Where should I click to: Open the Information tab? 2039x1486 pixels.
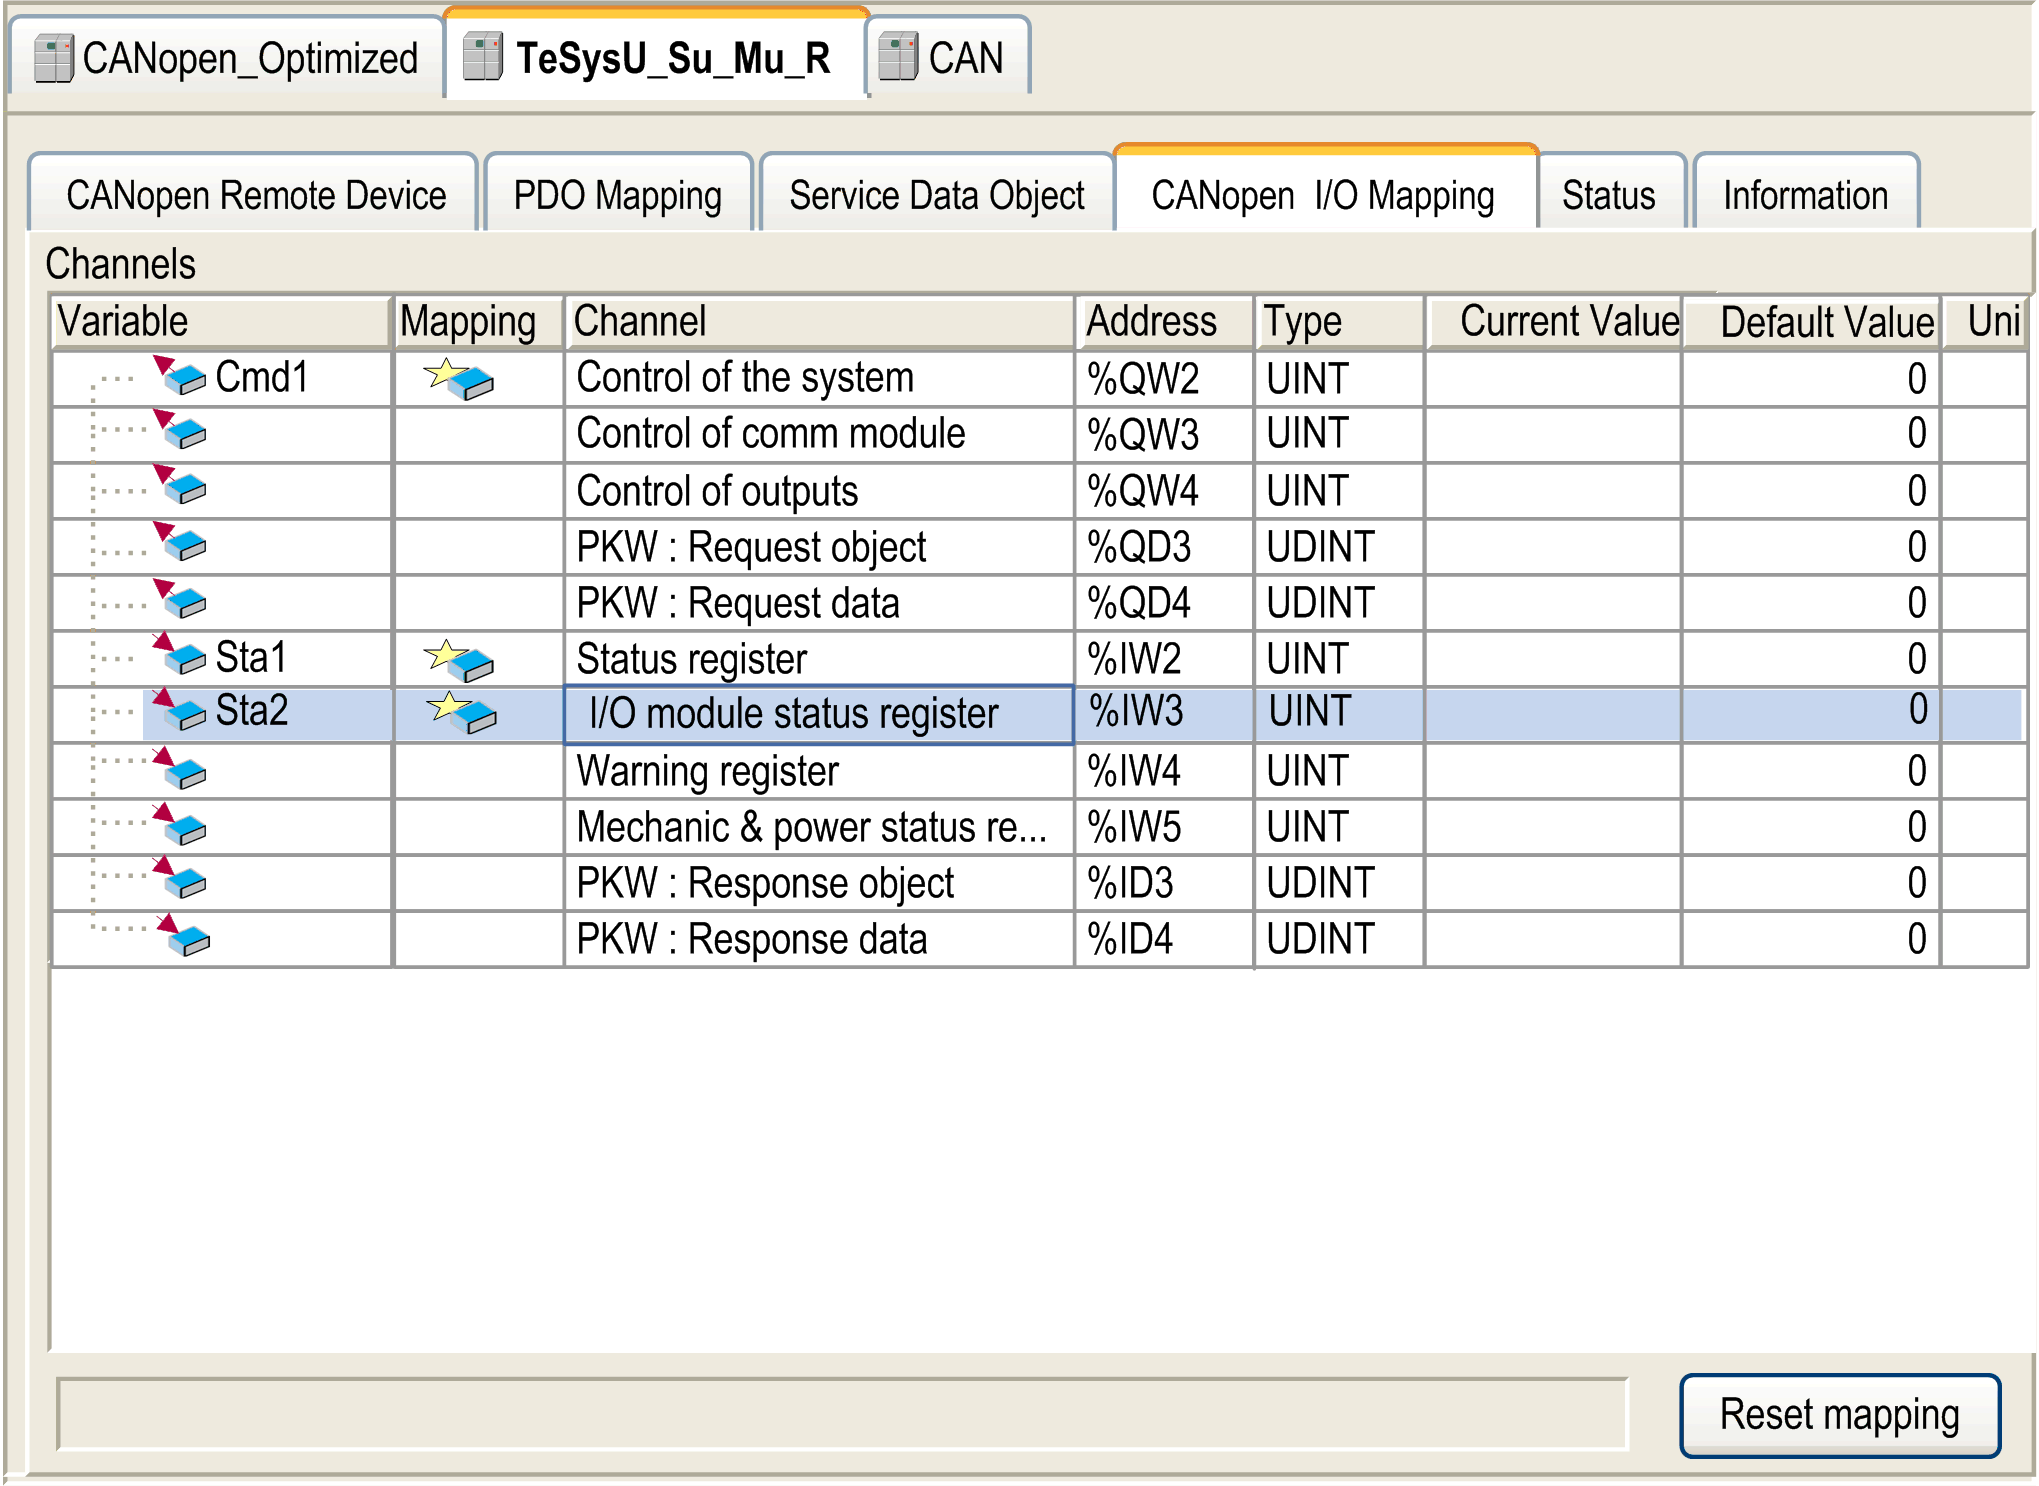point(1805,195)
